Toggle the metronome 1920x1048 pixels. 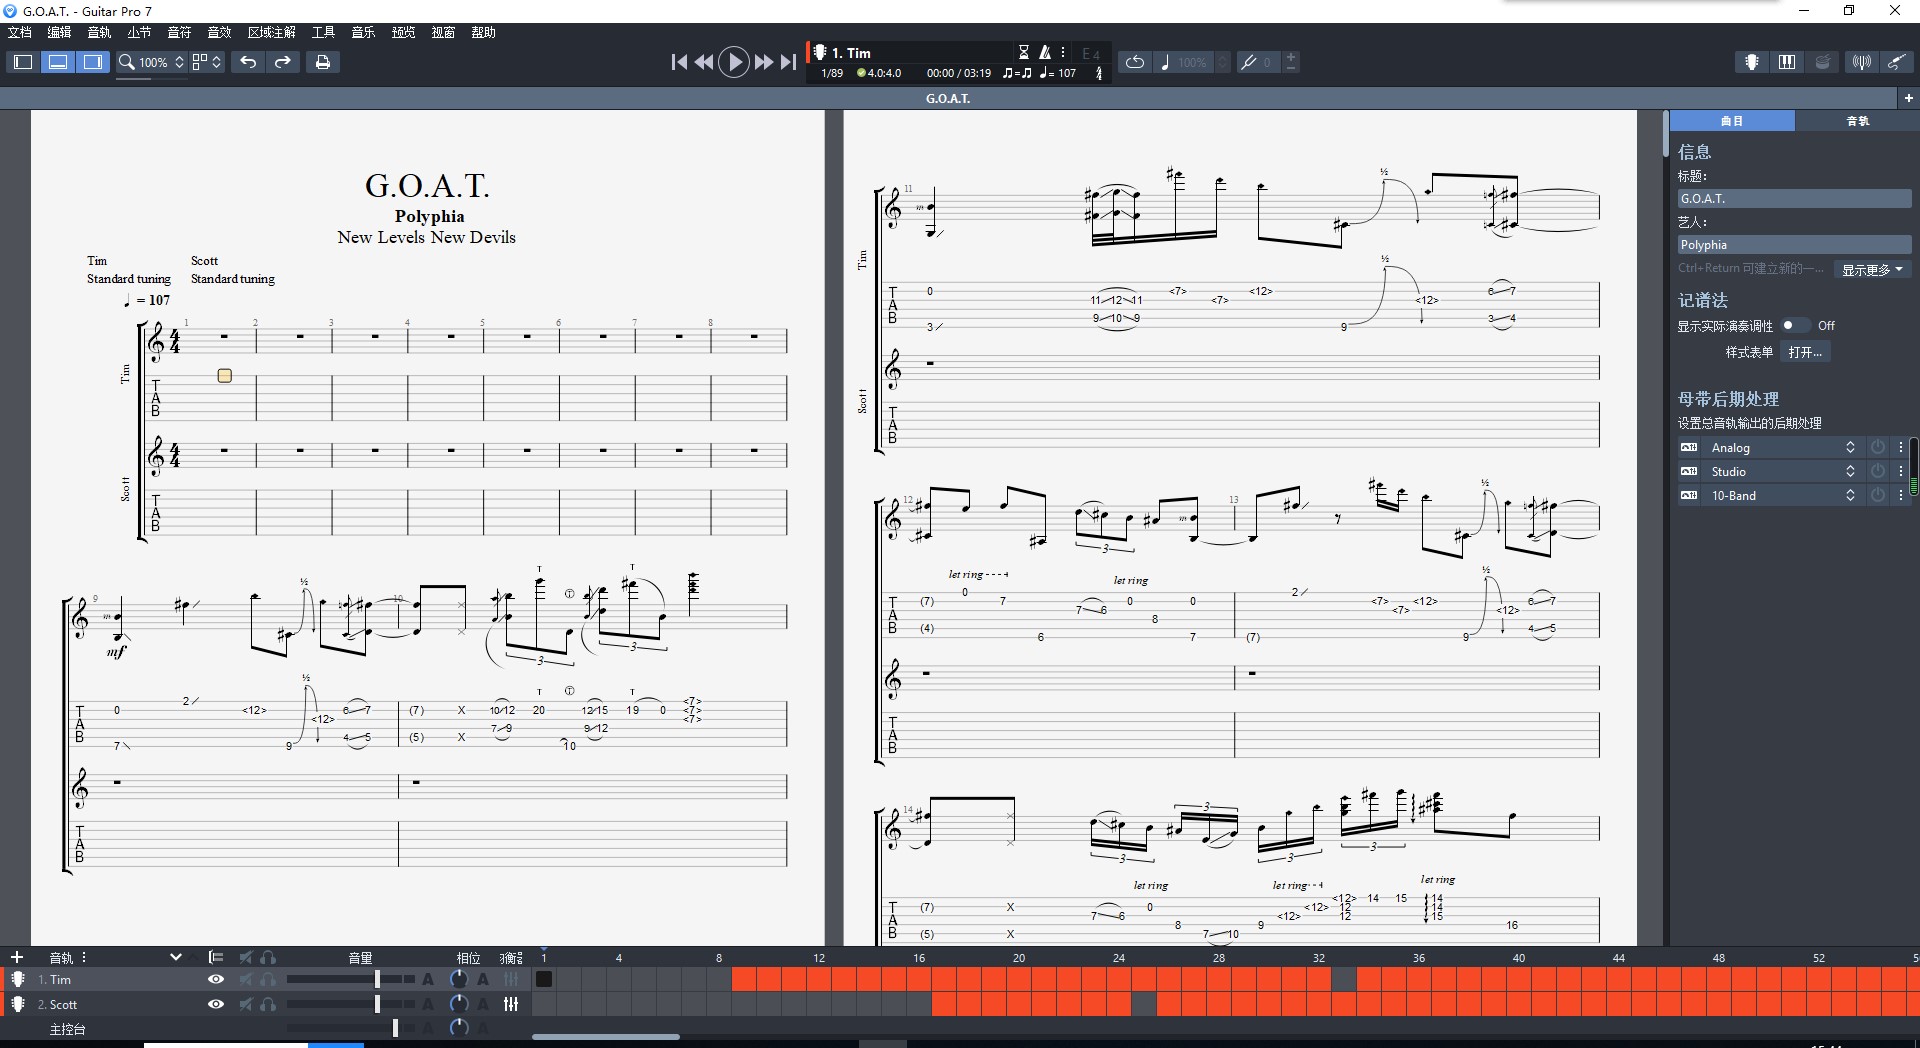(1045, 53)
